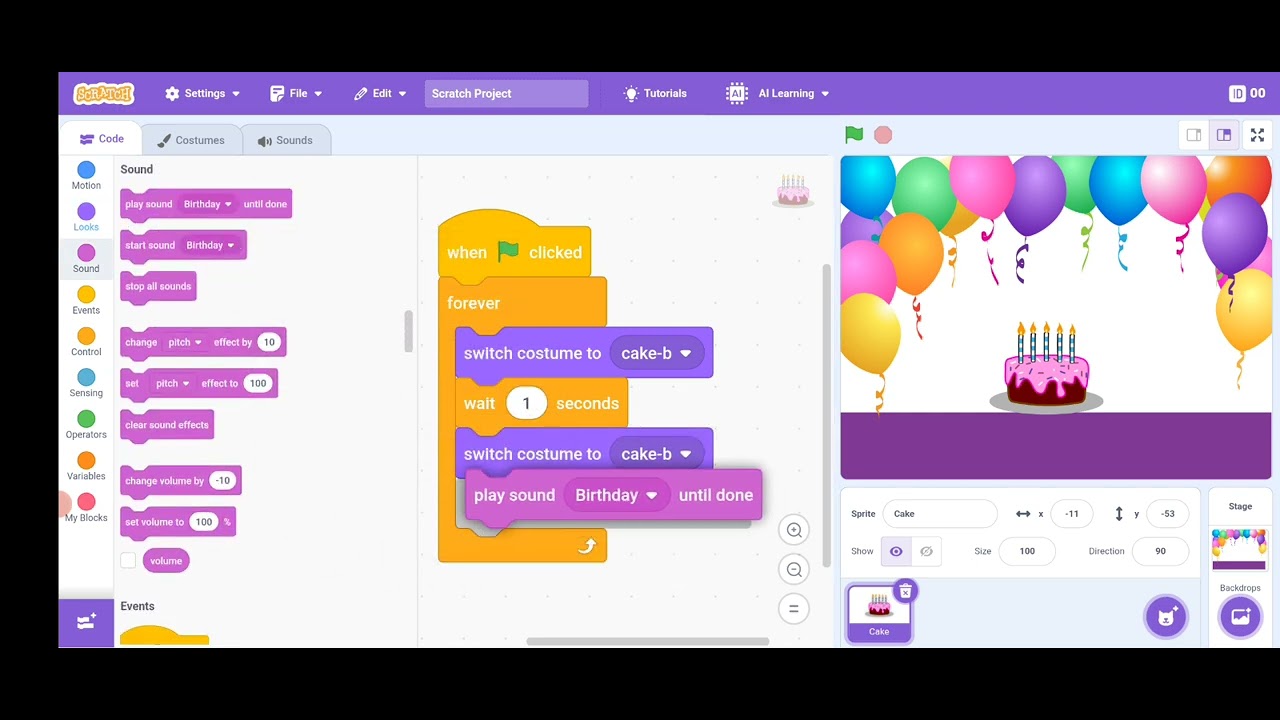The height and width of the screenshot is (720, 1280).
Task: Click the green flag to run
Action: point(854,134)
